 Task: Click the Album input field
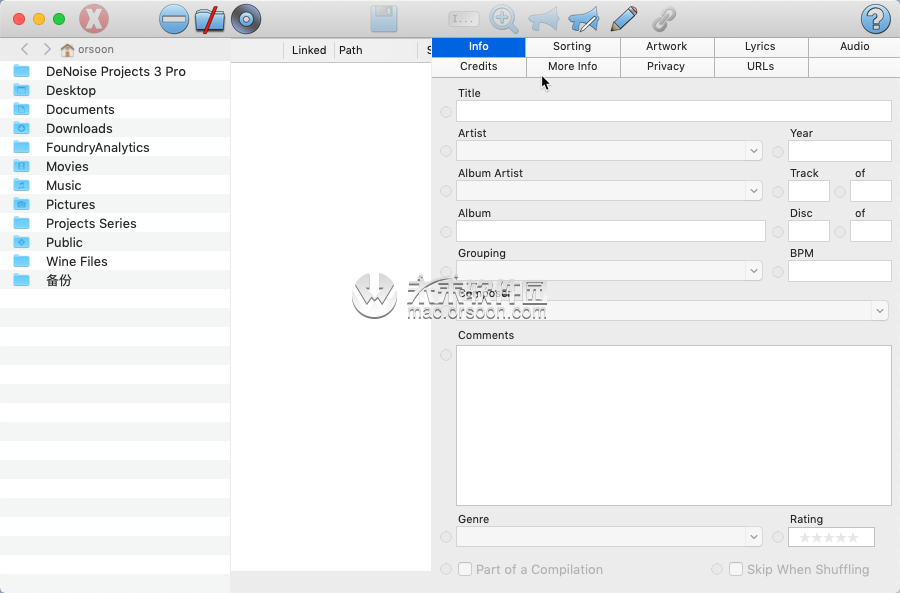tap(611, 231)
